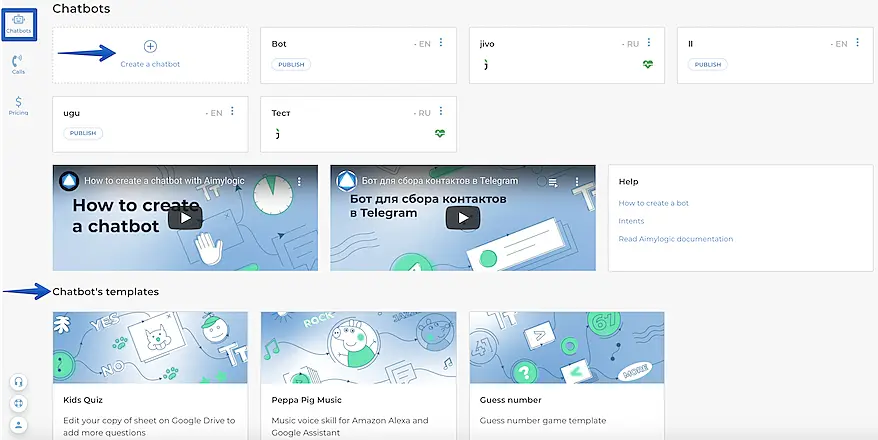This screenshot has height=440, width=878.
Task: Open the options menu on Тест card
Action: [x=440, y=112]
